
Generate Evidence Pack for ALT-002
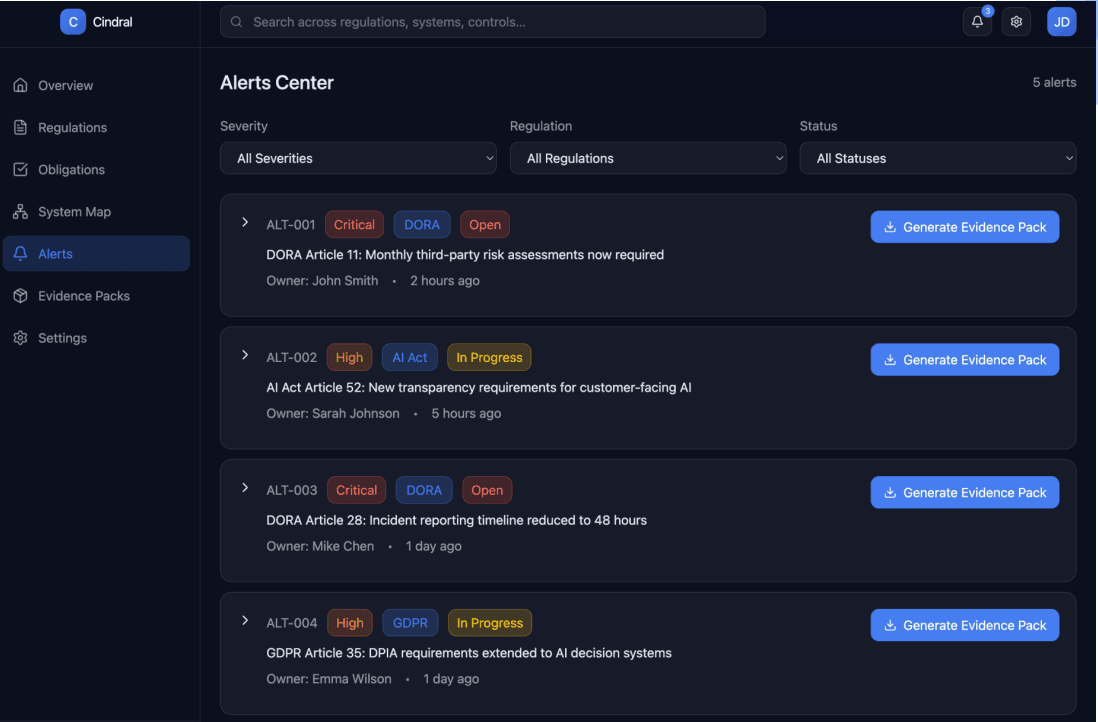(964, 359)
